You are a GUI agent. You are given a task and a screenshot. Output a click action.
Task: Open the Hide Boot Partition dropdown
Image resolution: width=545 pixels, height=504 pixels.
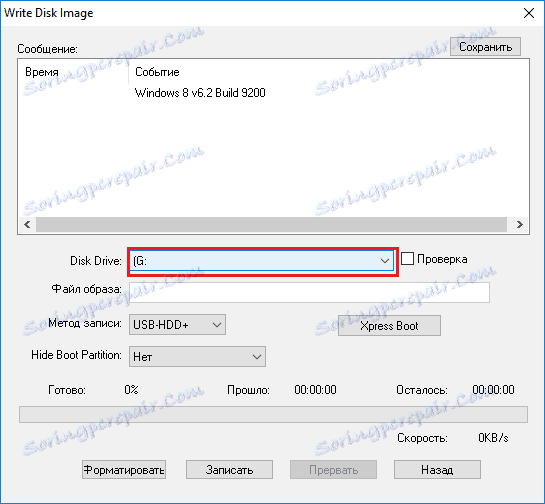click(197, 357)
